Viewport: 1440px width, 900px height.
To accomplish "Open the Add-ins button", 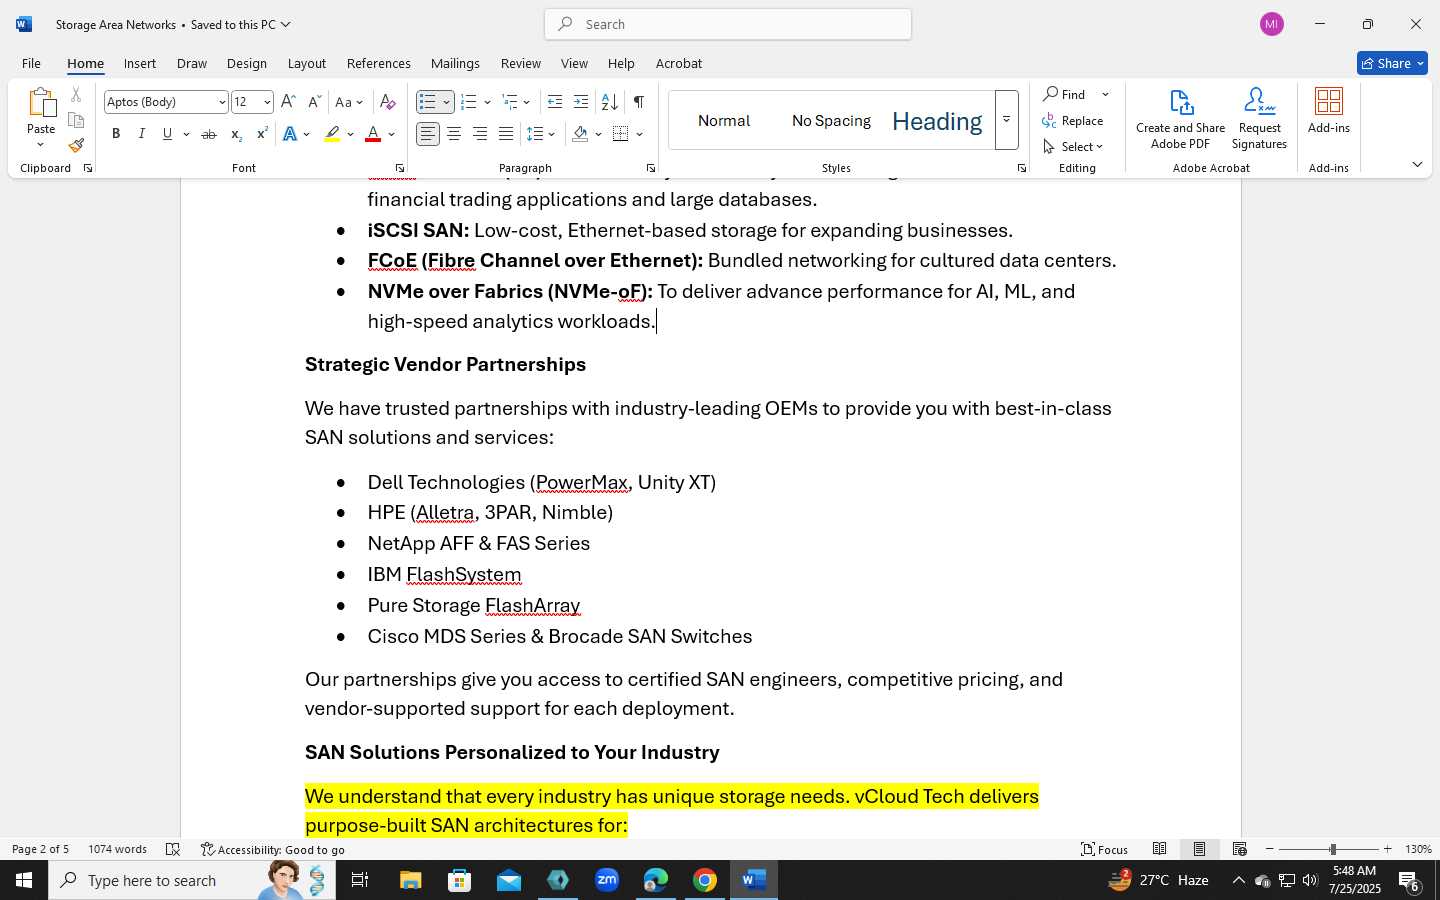I will 1328,110.
